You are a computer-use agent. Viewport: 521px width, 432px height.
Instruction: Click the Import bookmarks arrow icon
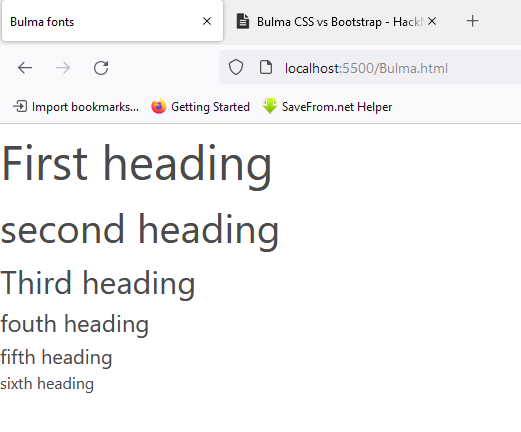(x=20, y=107)
